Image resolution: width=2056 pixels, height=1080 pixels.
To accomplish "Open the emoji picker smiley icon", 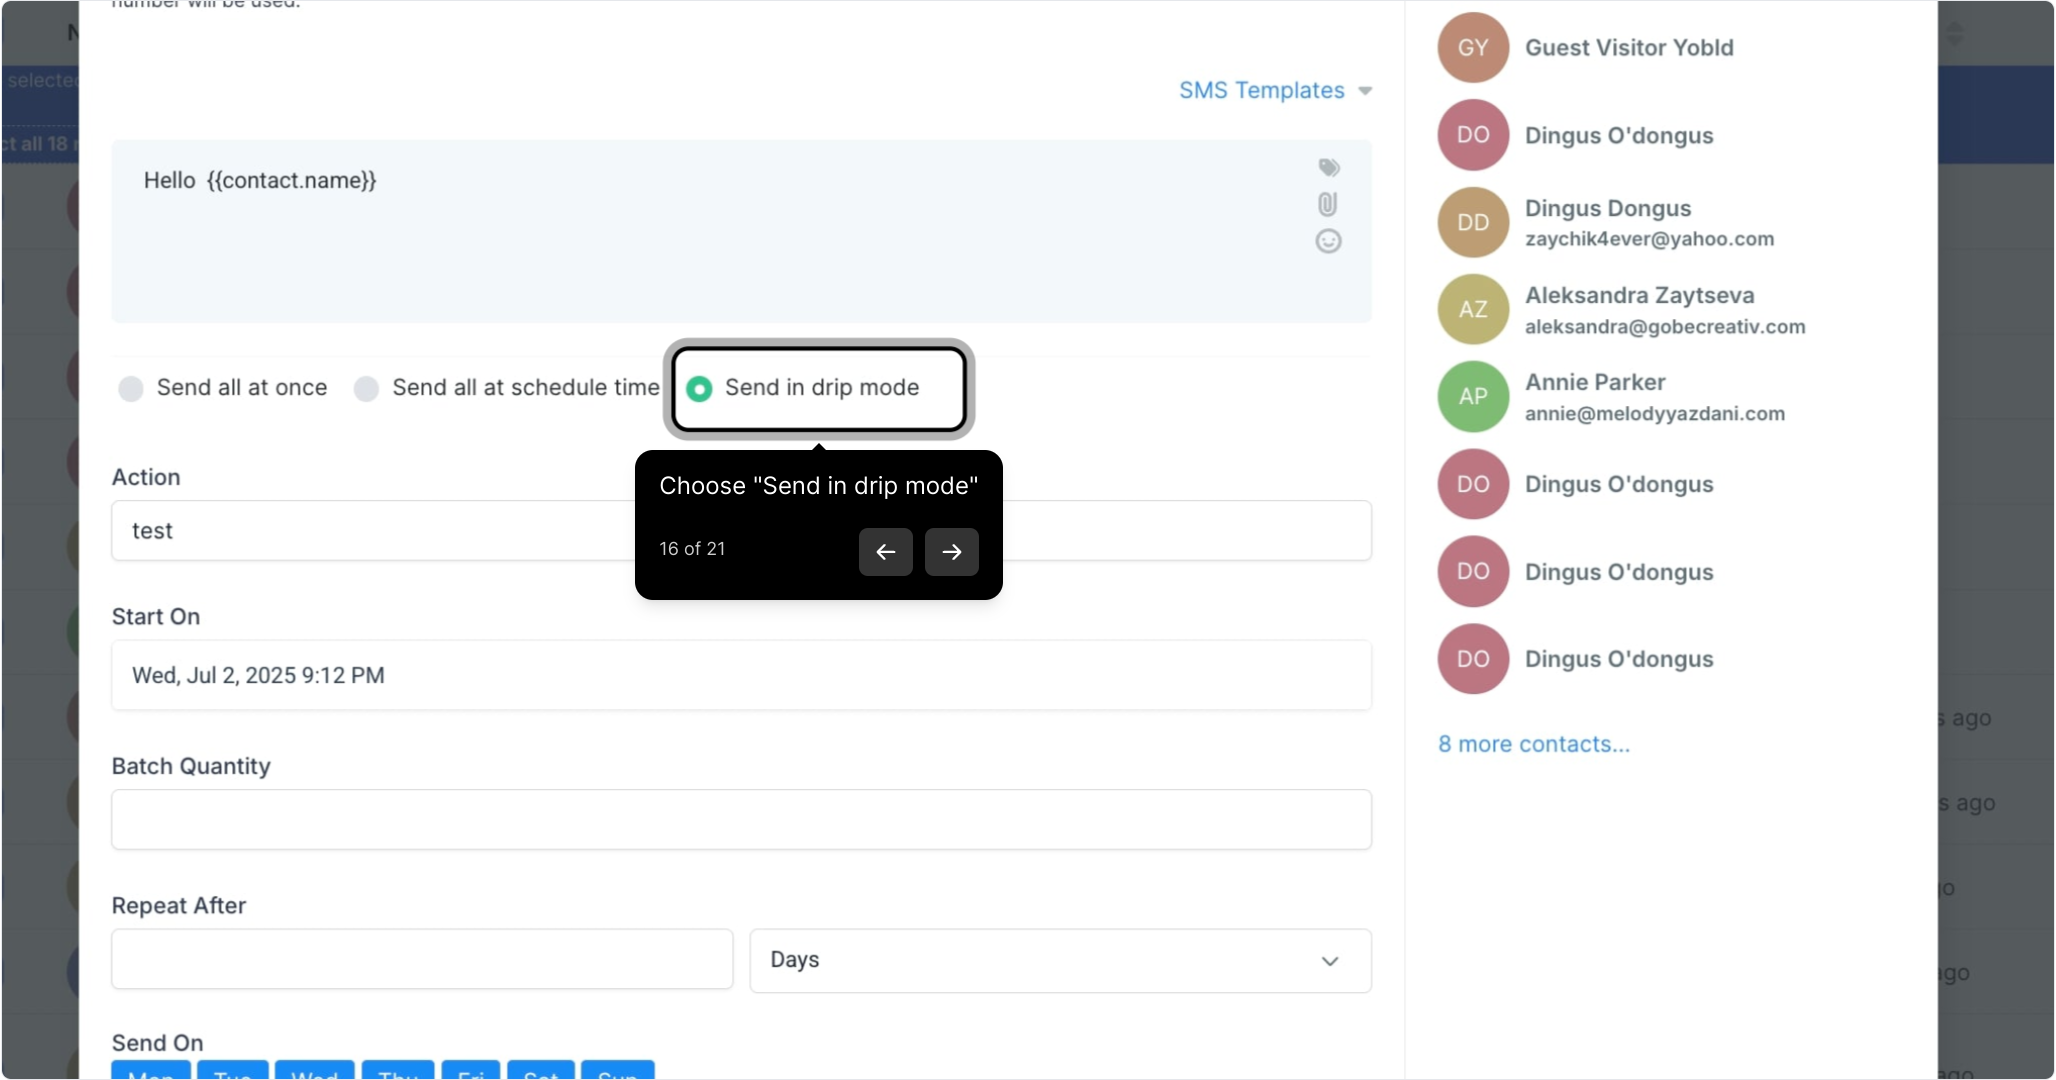I will [1328, 241].
